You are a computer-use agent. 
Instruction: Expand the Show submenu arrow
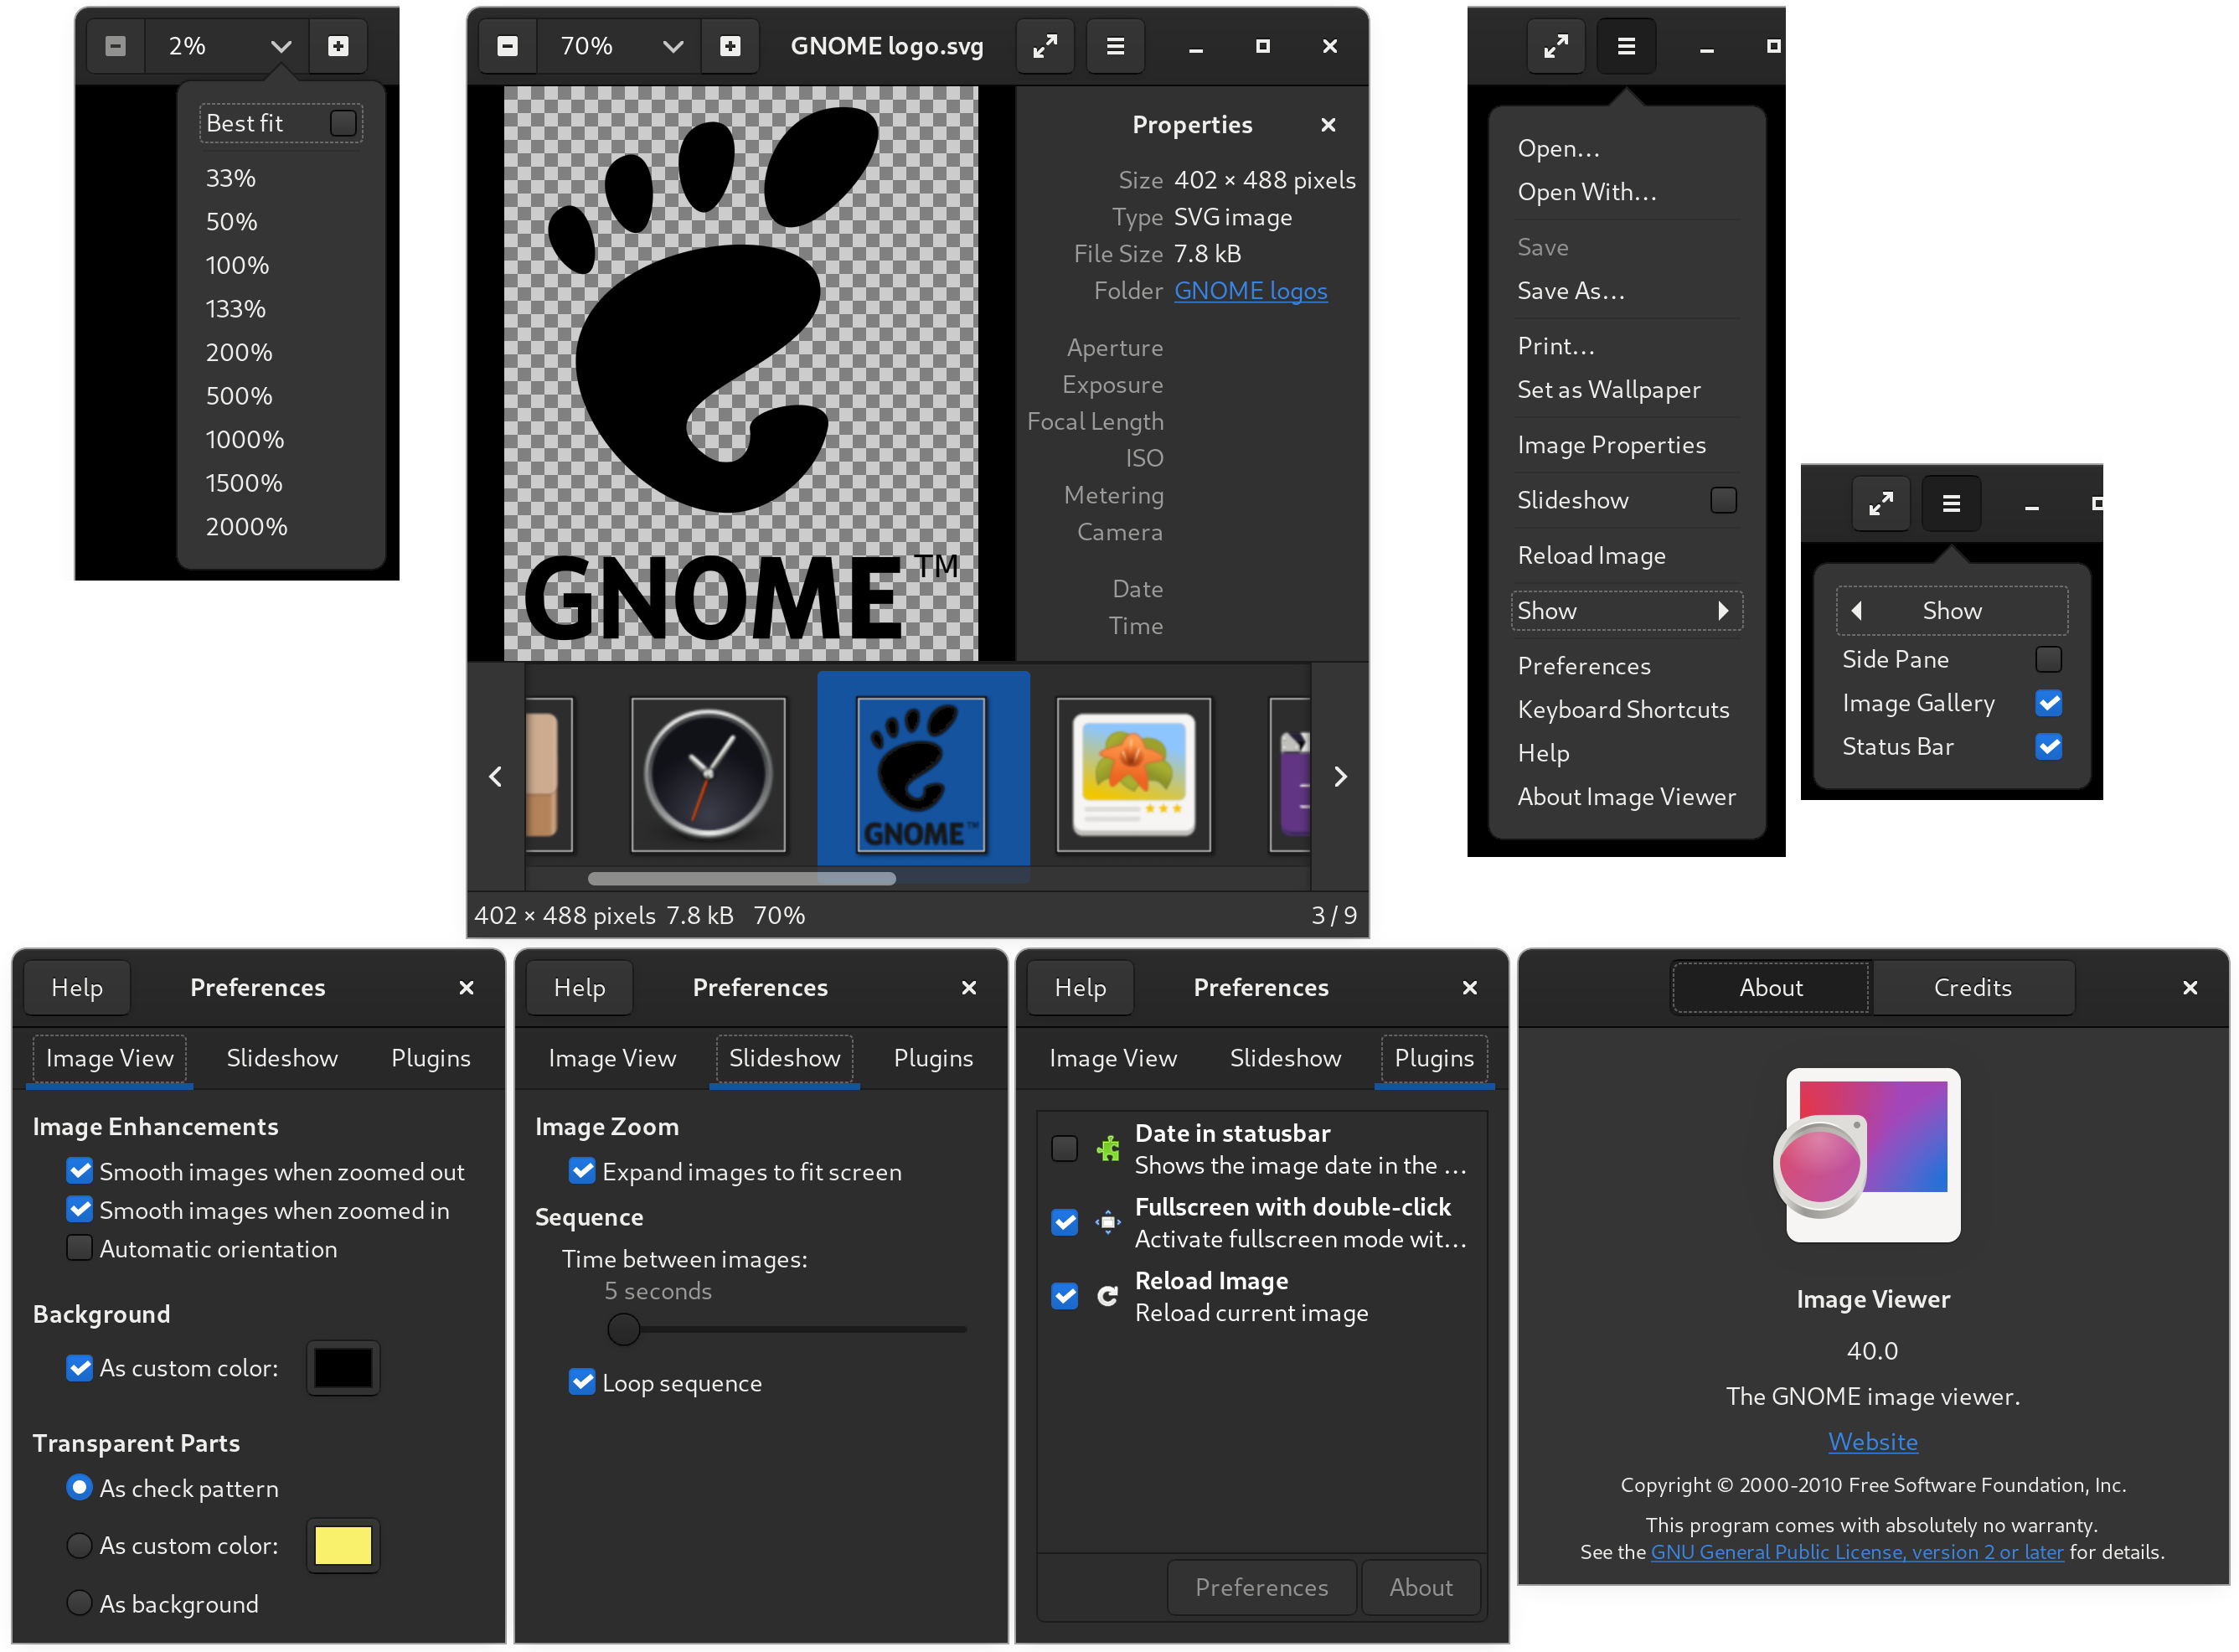[1723, 611]
